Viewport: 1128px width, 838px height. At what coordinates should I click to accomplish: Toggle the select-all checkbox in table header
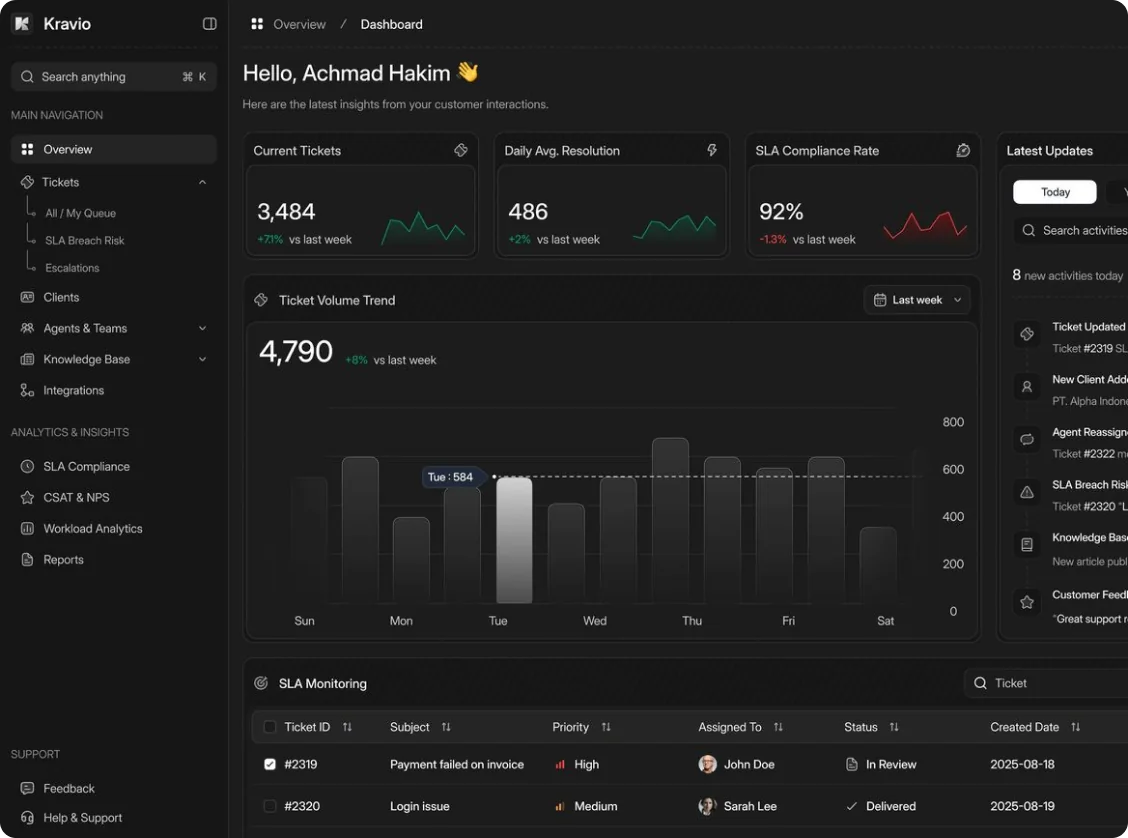pyautogui.click(x=270, y=727)
